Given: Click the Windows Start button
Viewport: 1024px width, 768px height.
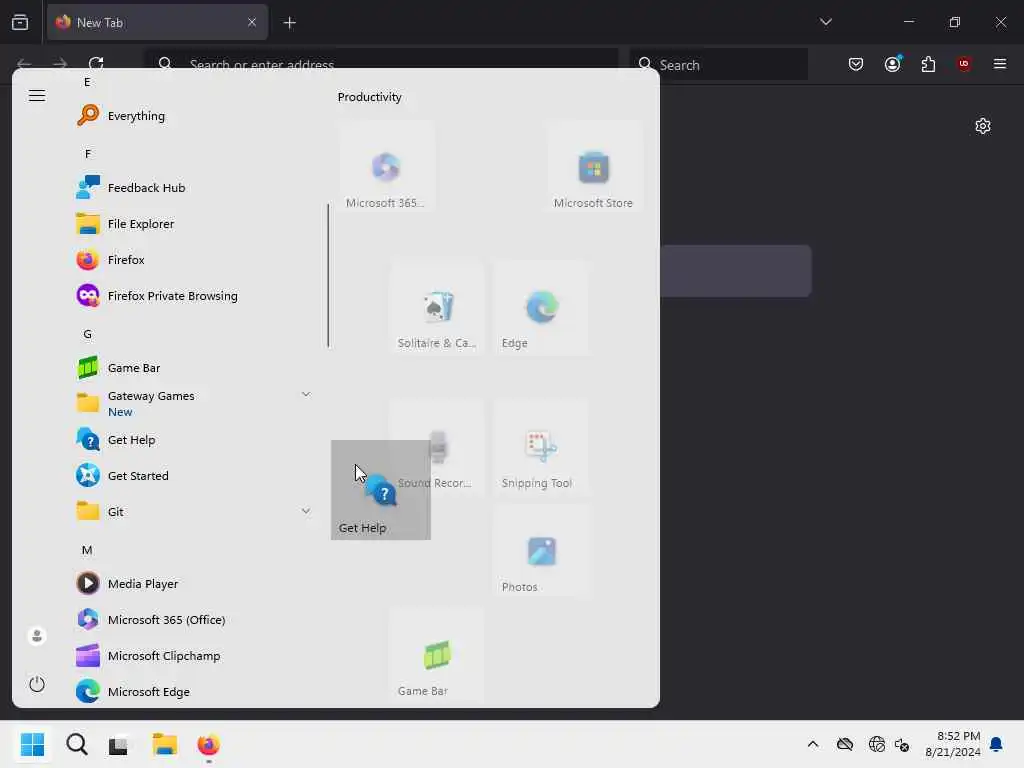Looking at the screenshot, I should (32, 744).
